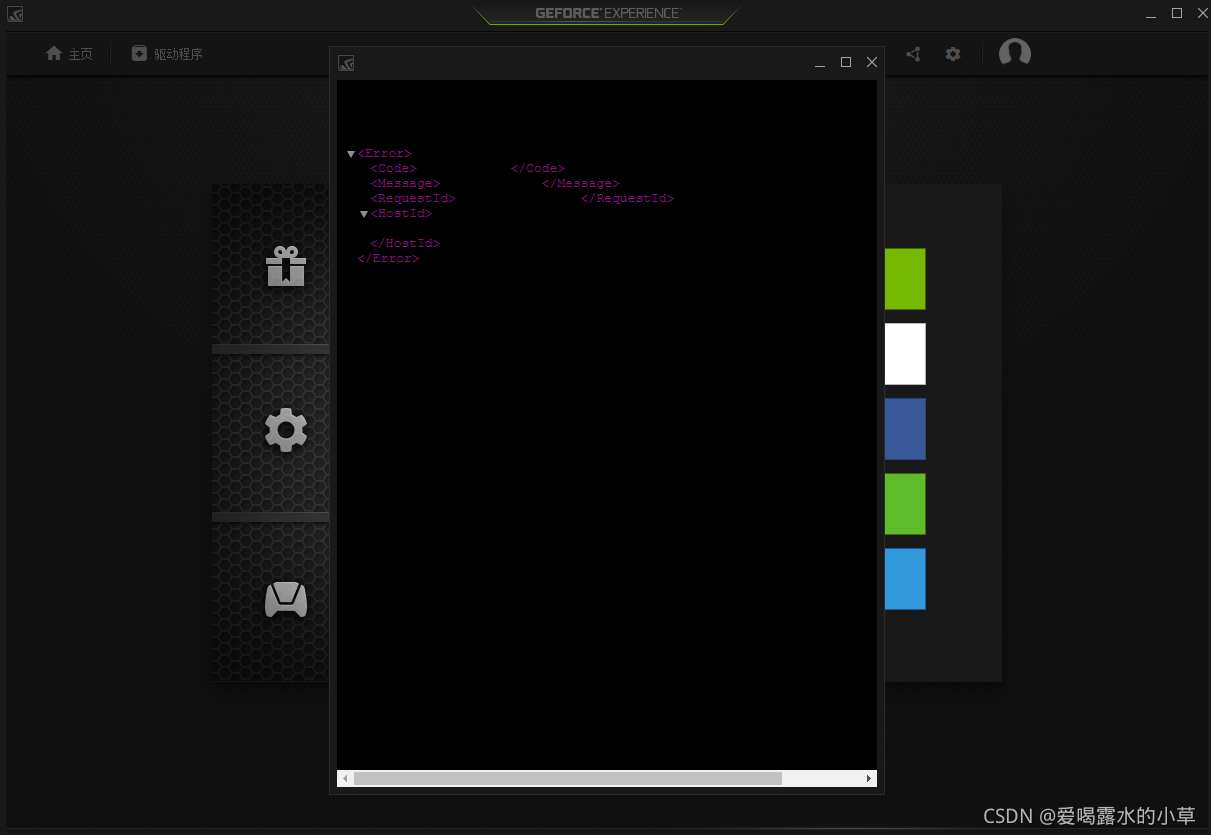
Task: Click the closing Error tag
Action: click(388, 259)
